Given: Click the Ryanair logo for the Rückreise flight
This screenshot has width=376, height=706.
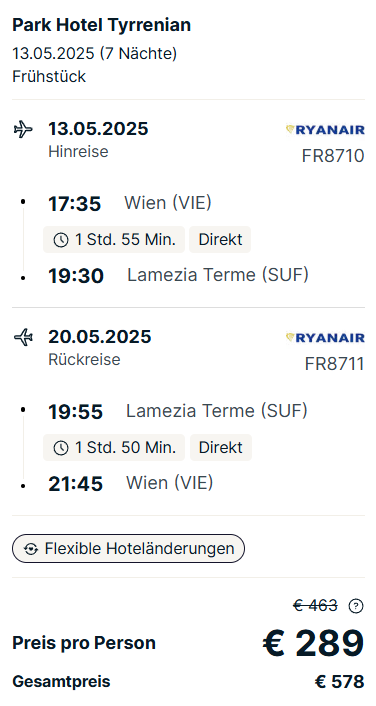Looking at the screenshot, I should 325,338.
